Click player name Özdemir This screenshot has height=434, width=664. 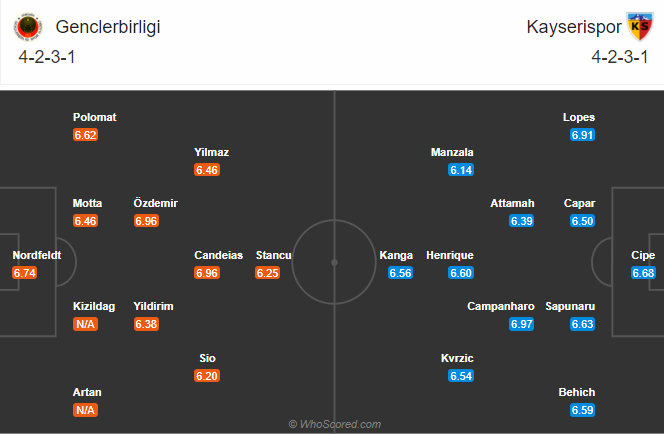pos(155,203)
